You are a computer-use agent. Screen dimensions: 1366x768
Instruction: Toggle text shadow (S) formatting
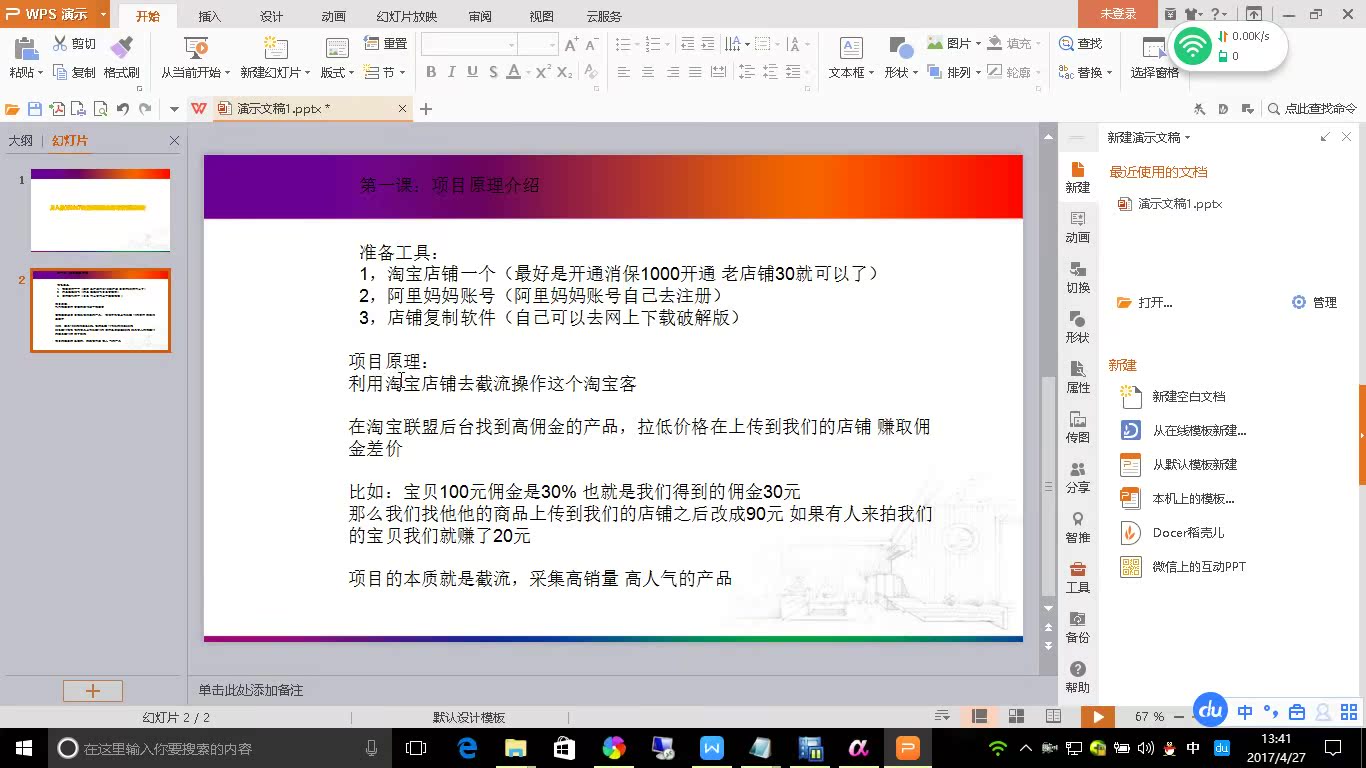click(x=492, y=72)
